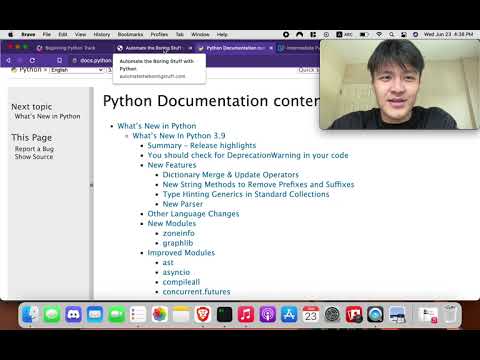Click the bookmark icon in toolbar
Viewport: 480px width, 360px height.
59,60
